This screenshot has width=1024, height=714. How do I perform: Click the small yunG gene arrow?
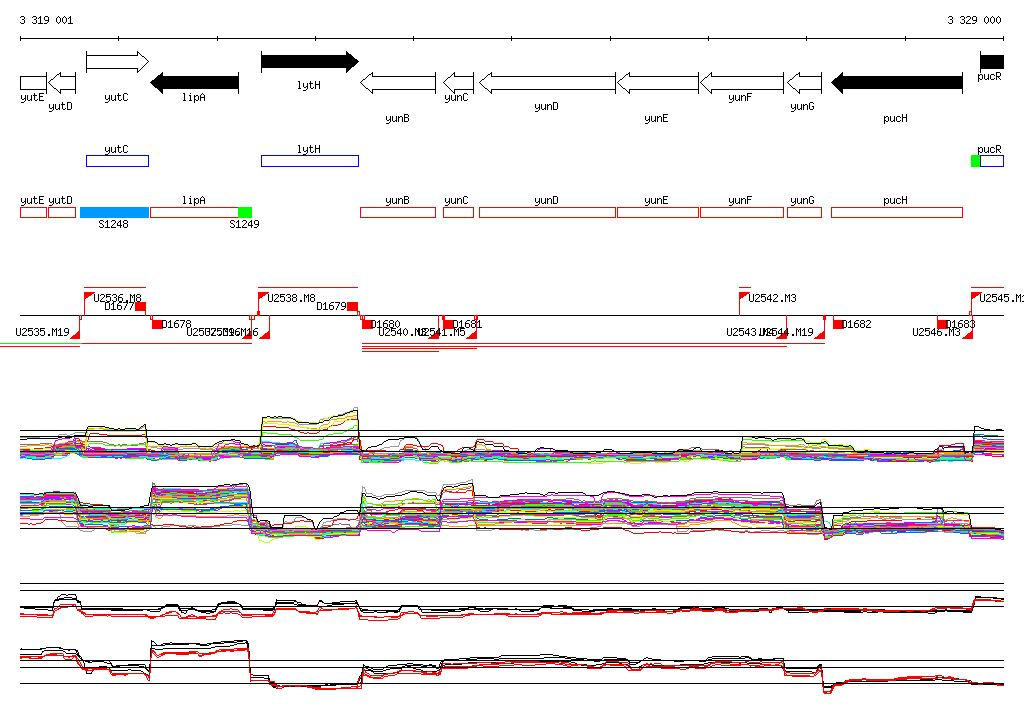(803, 82)
